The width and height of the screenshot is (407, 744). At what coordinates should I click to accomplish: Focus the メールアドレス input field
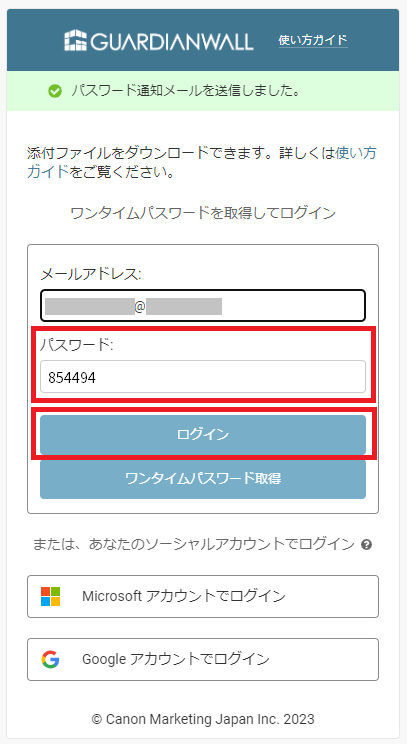click(x=203, y=305)
